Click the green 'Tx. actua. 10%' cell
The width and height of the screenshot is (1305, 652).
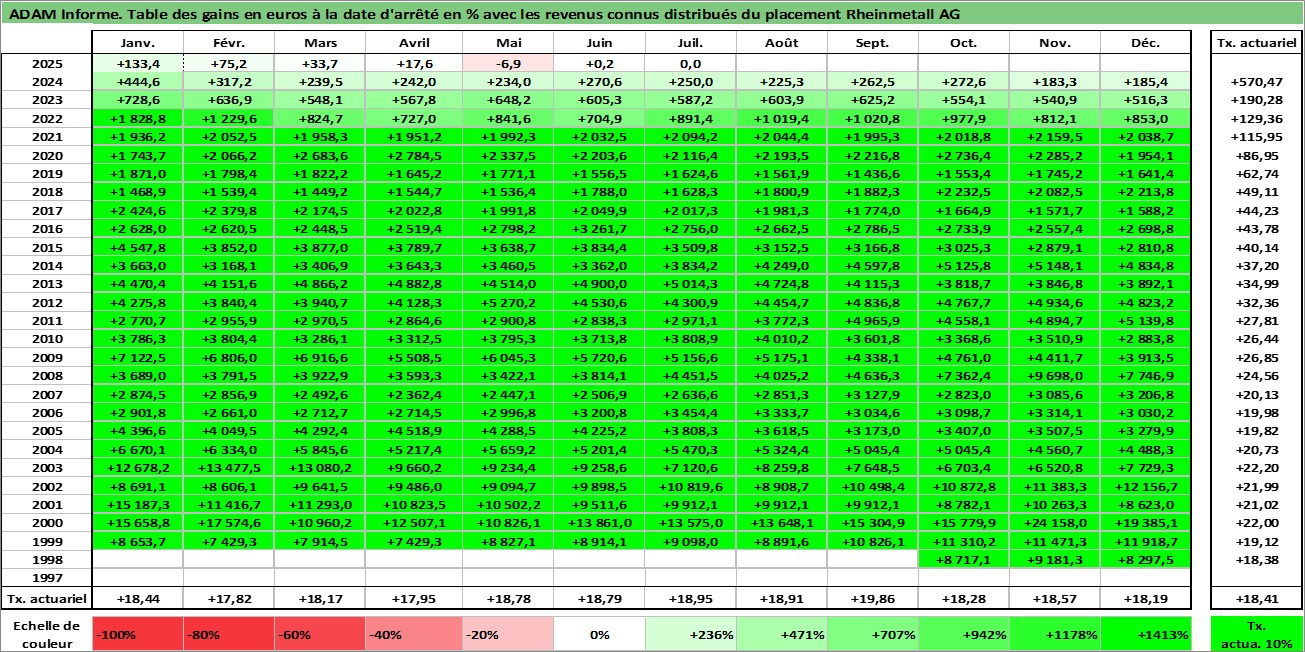1255,634
